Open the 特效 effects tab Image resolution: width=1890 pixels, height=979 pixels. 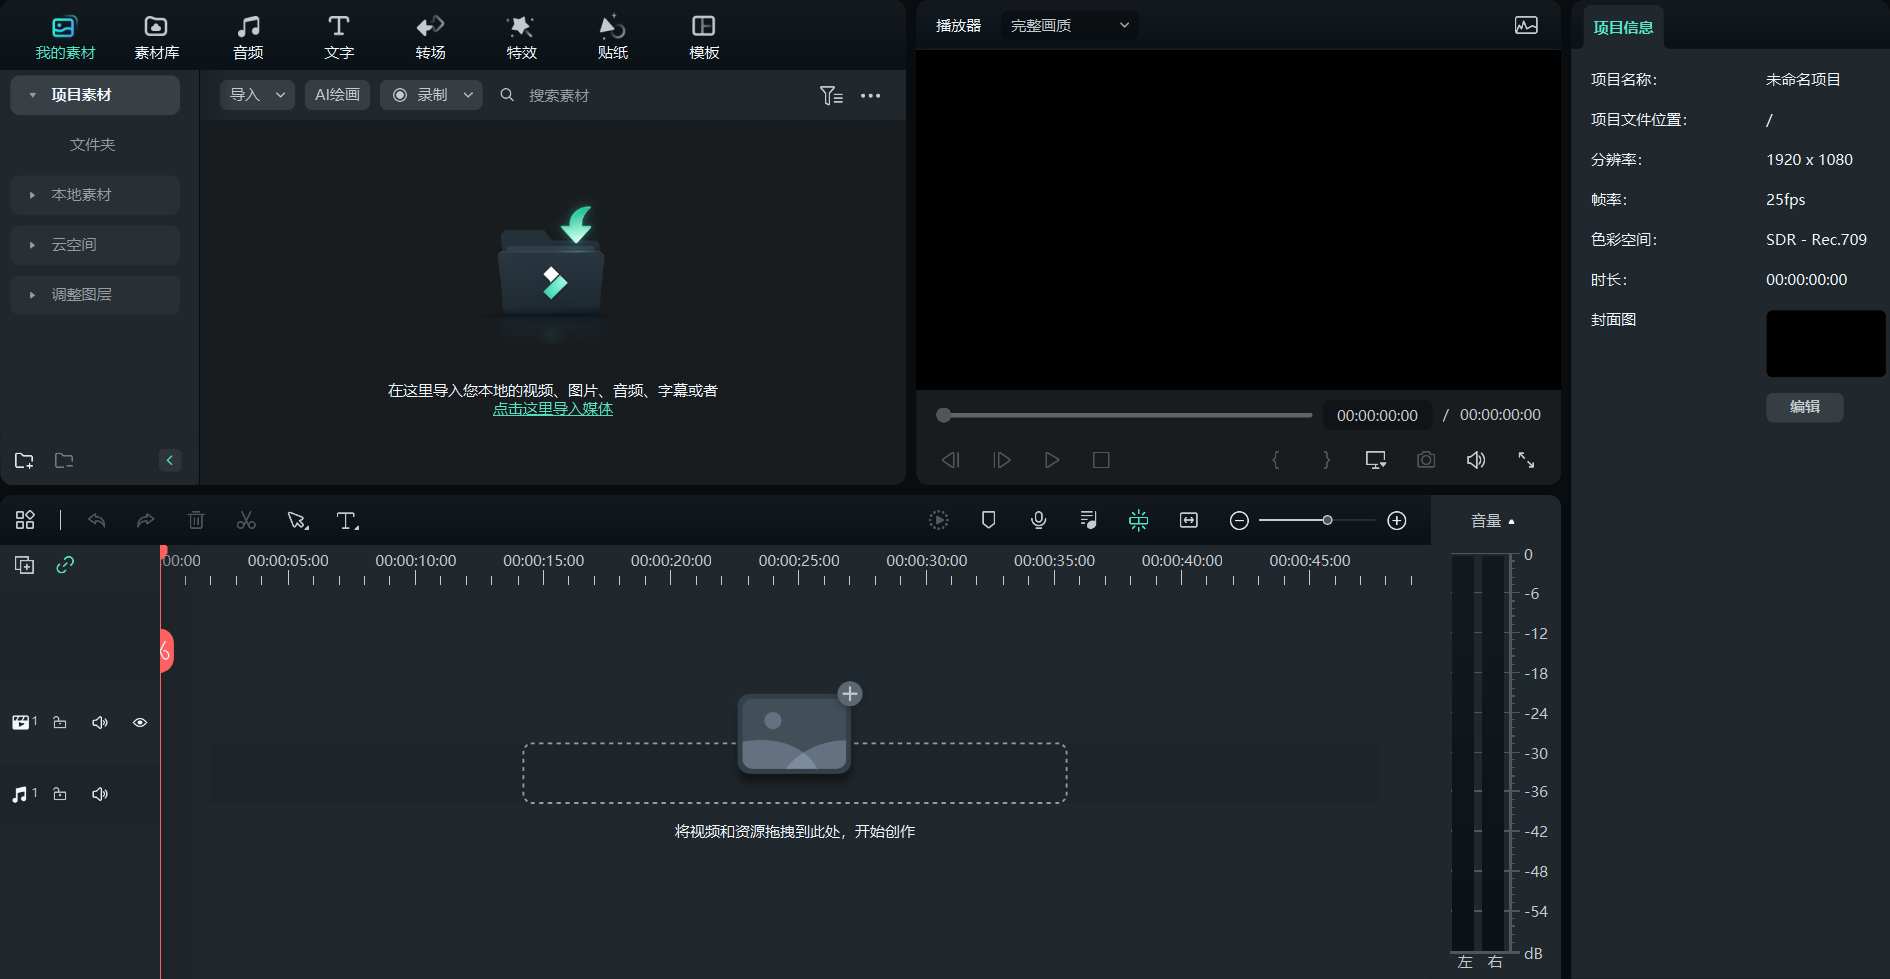[x=521, y=37]
